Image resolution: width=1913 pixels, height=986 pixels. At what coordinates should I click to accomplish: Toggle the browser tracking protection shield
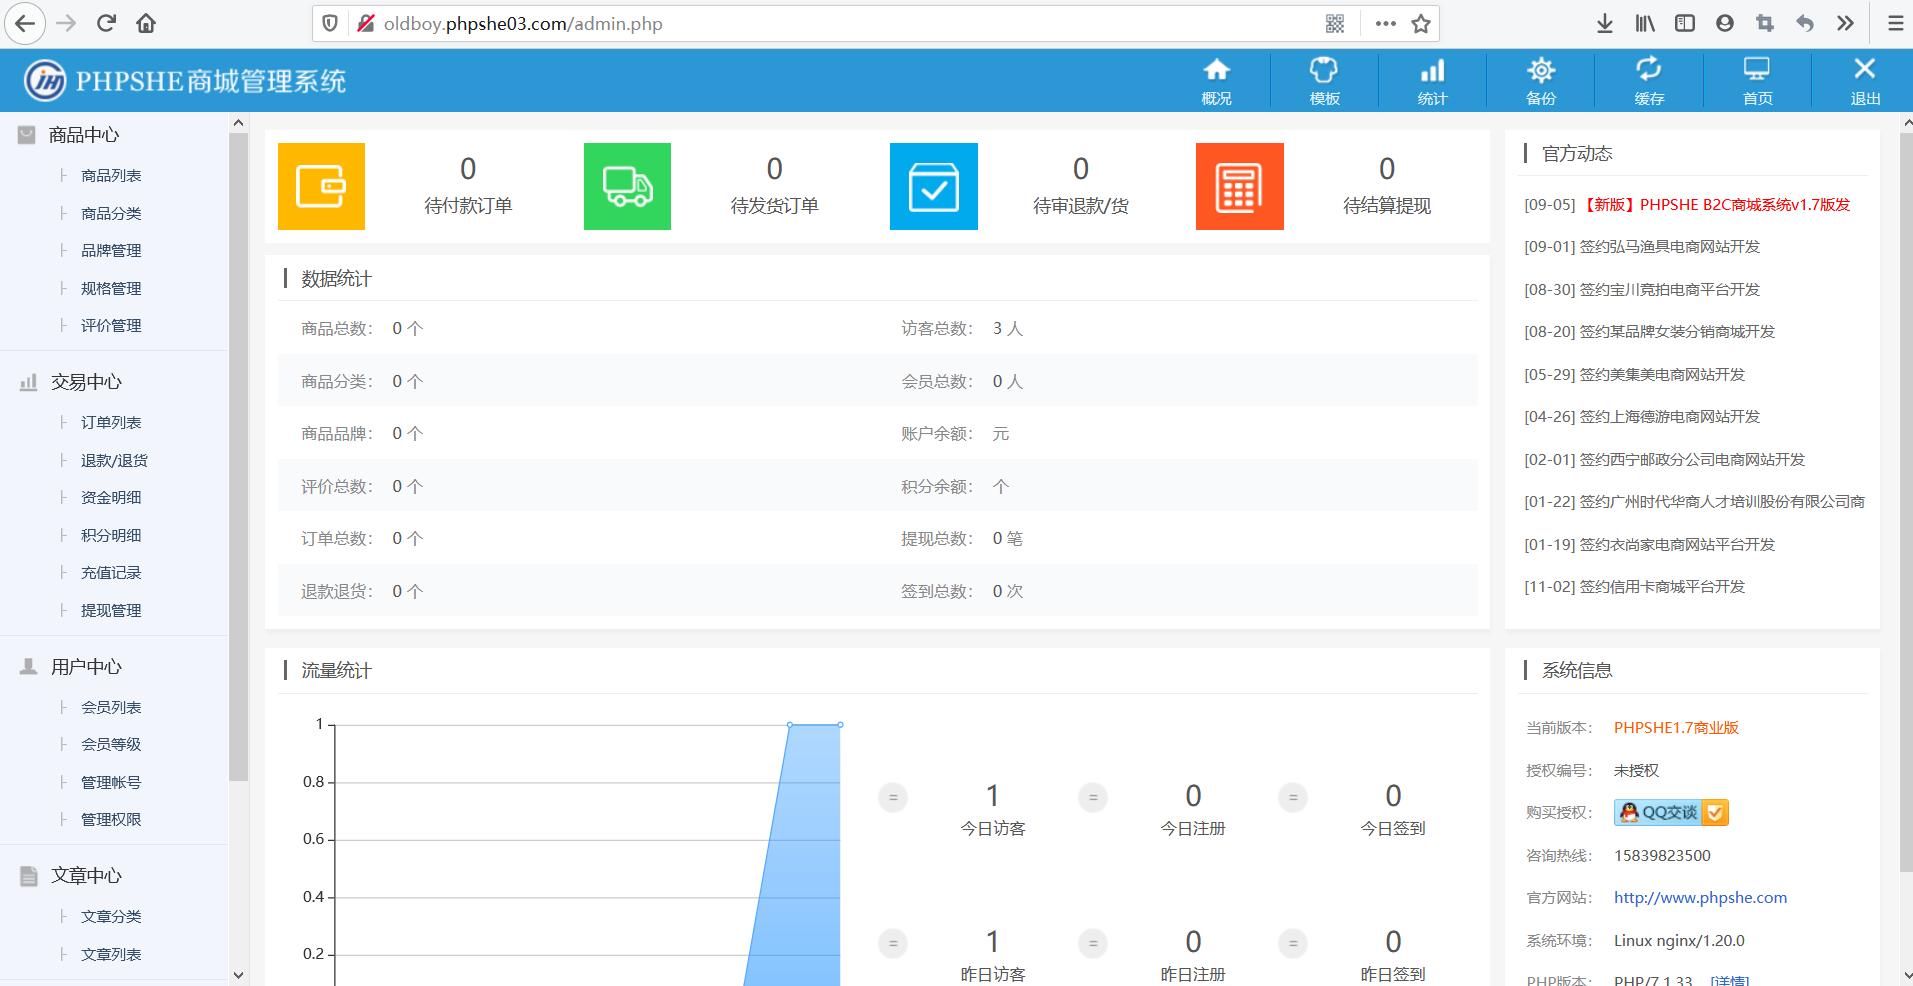[329, 22]
